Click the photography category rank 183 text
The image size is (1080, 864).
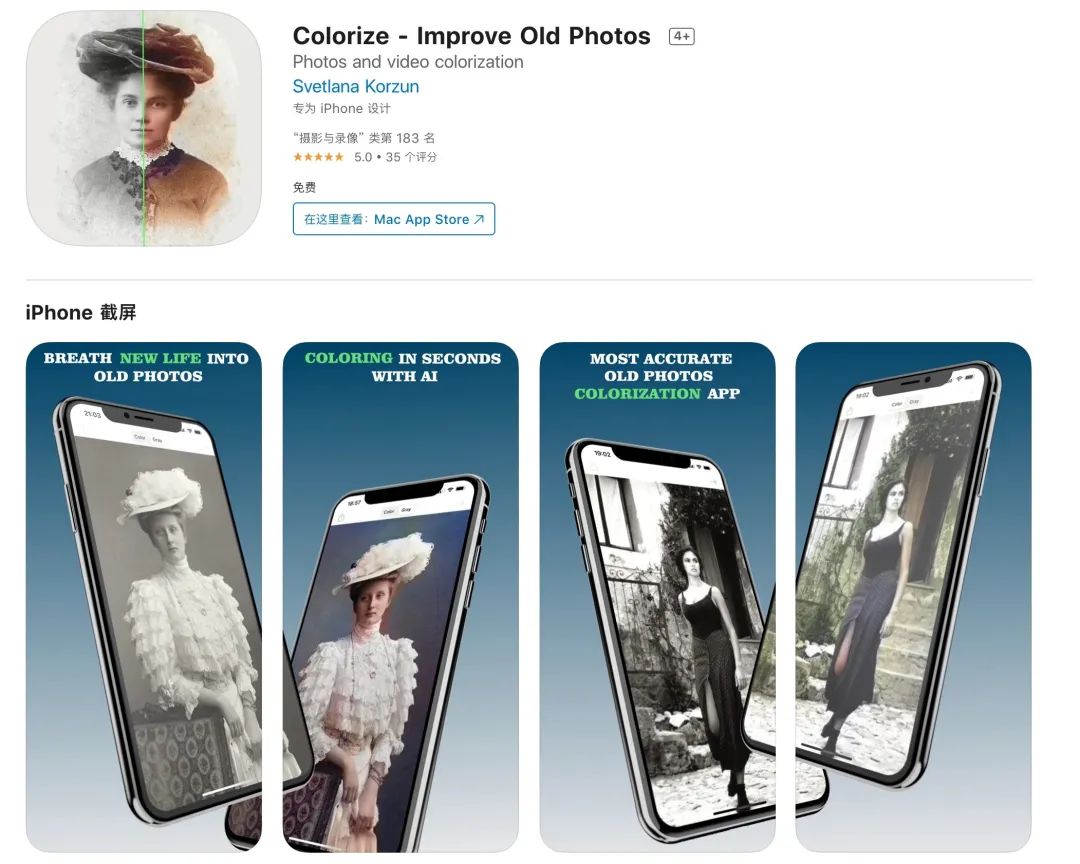point(364,138)
